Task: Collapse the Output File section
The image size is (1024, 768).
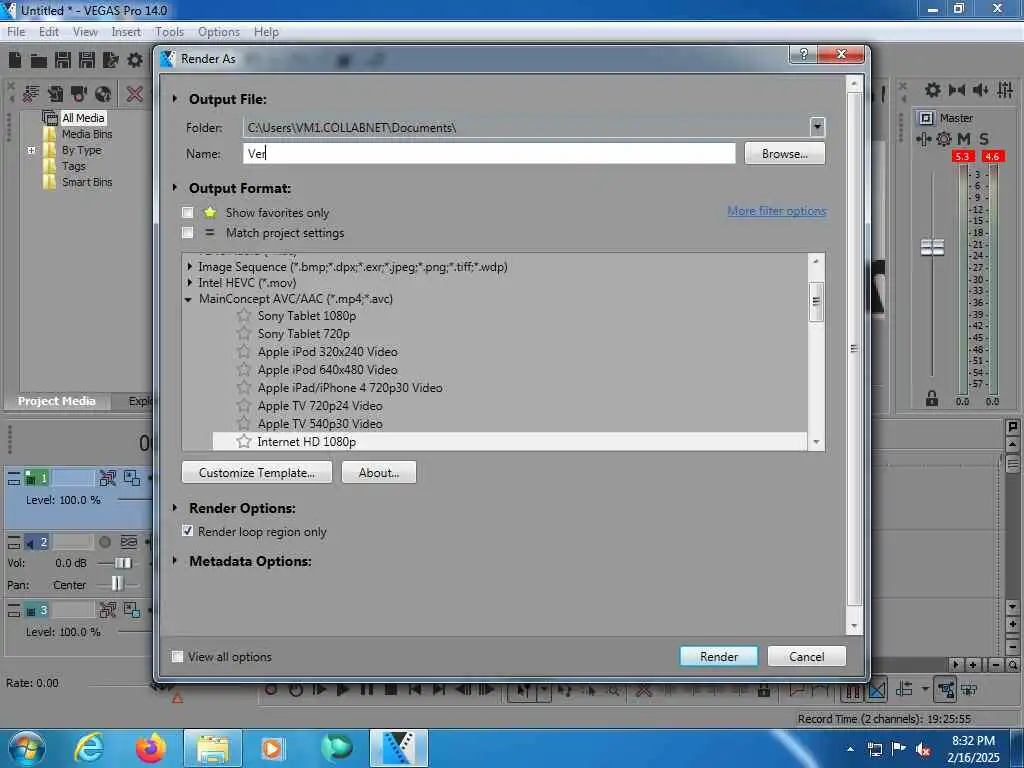Action: click(x=174, y=99)
